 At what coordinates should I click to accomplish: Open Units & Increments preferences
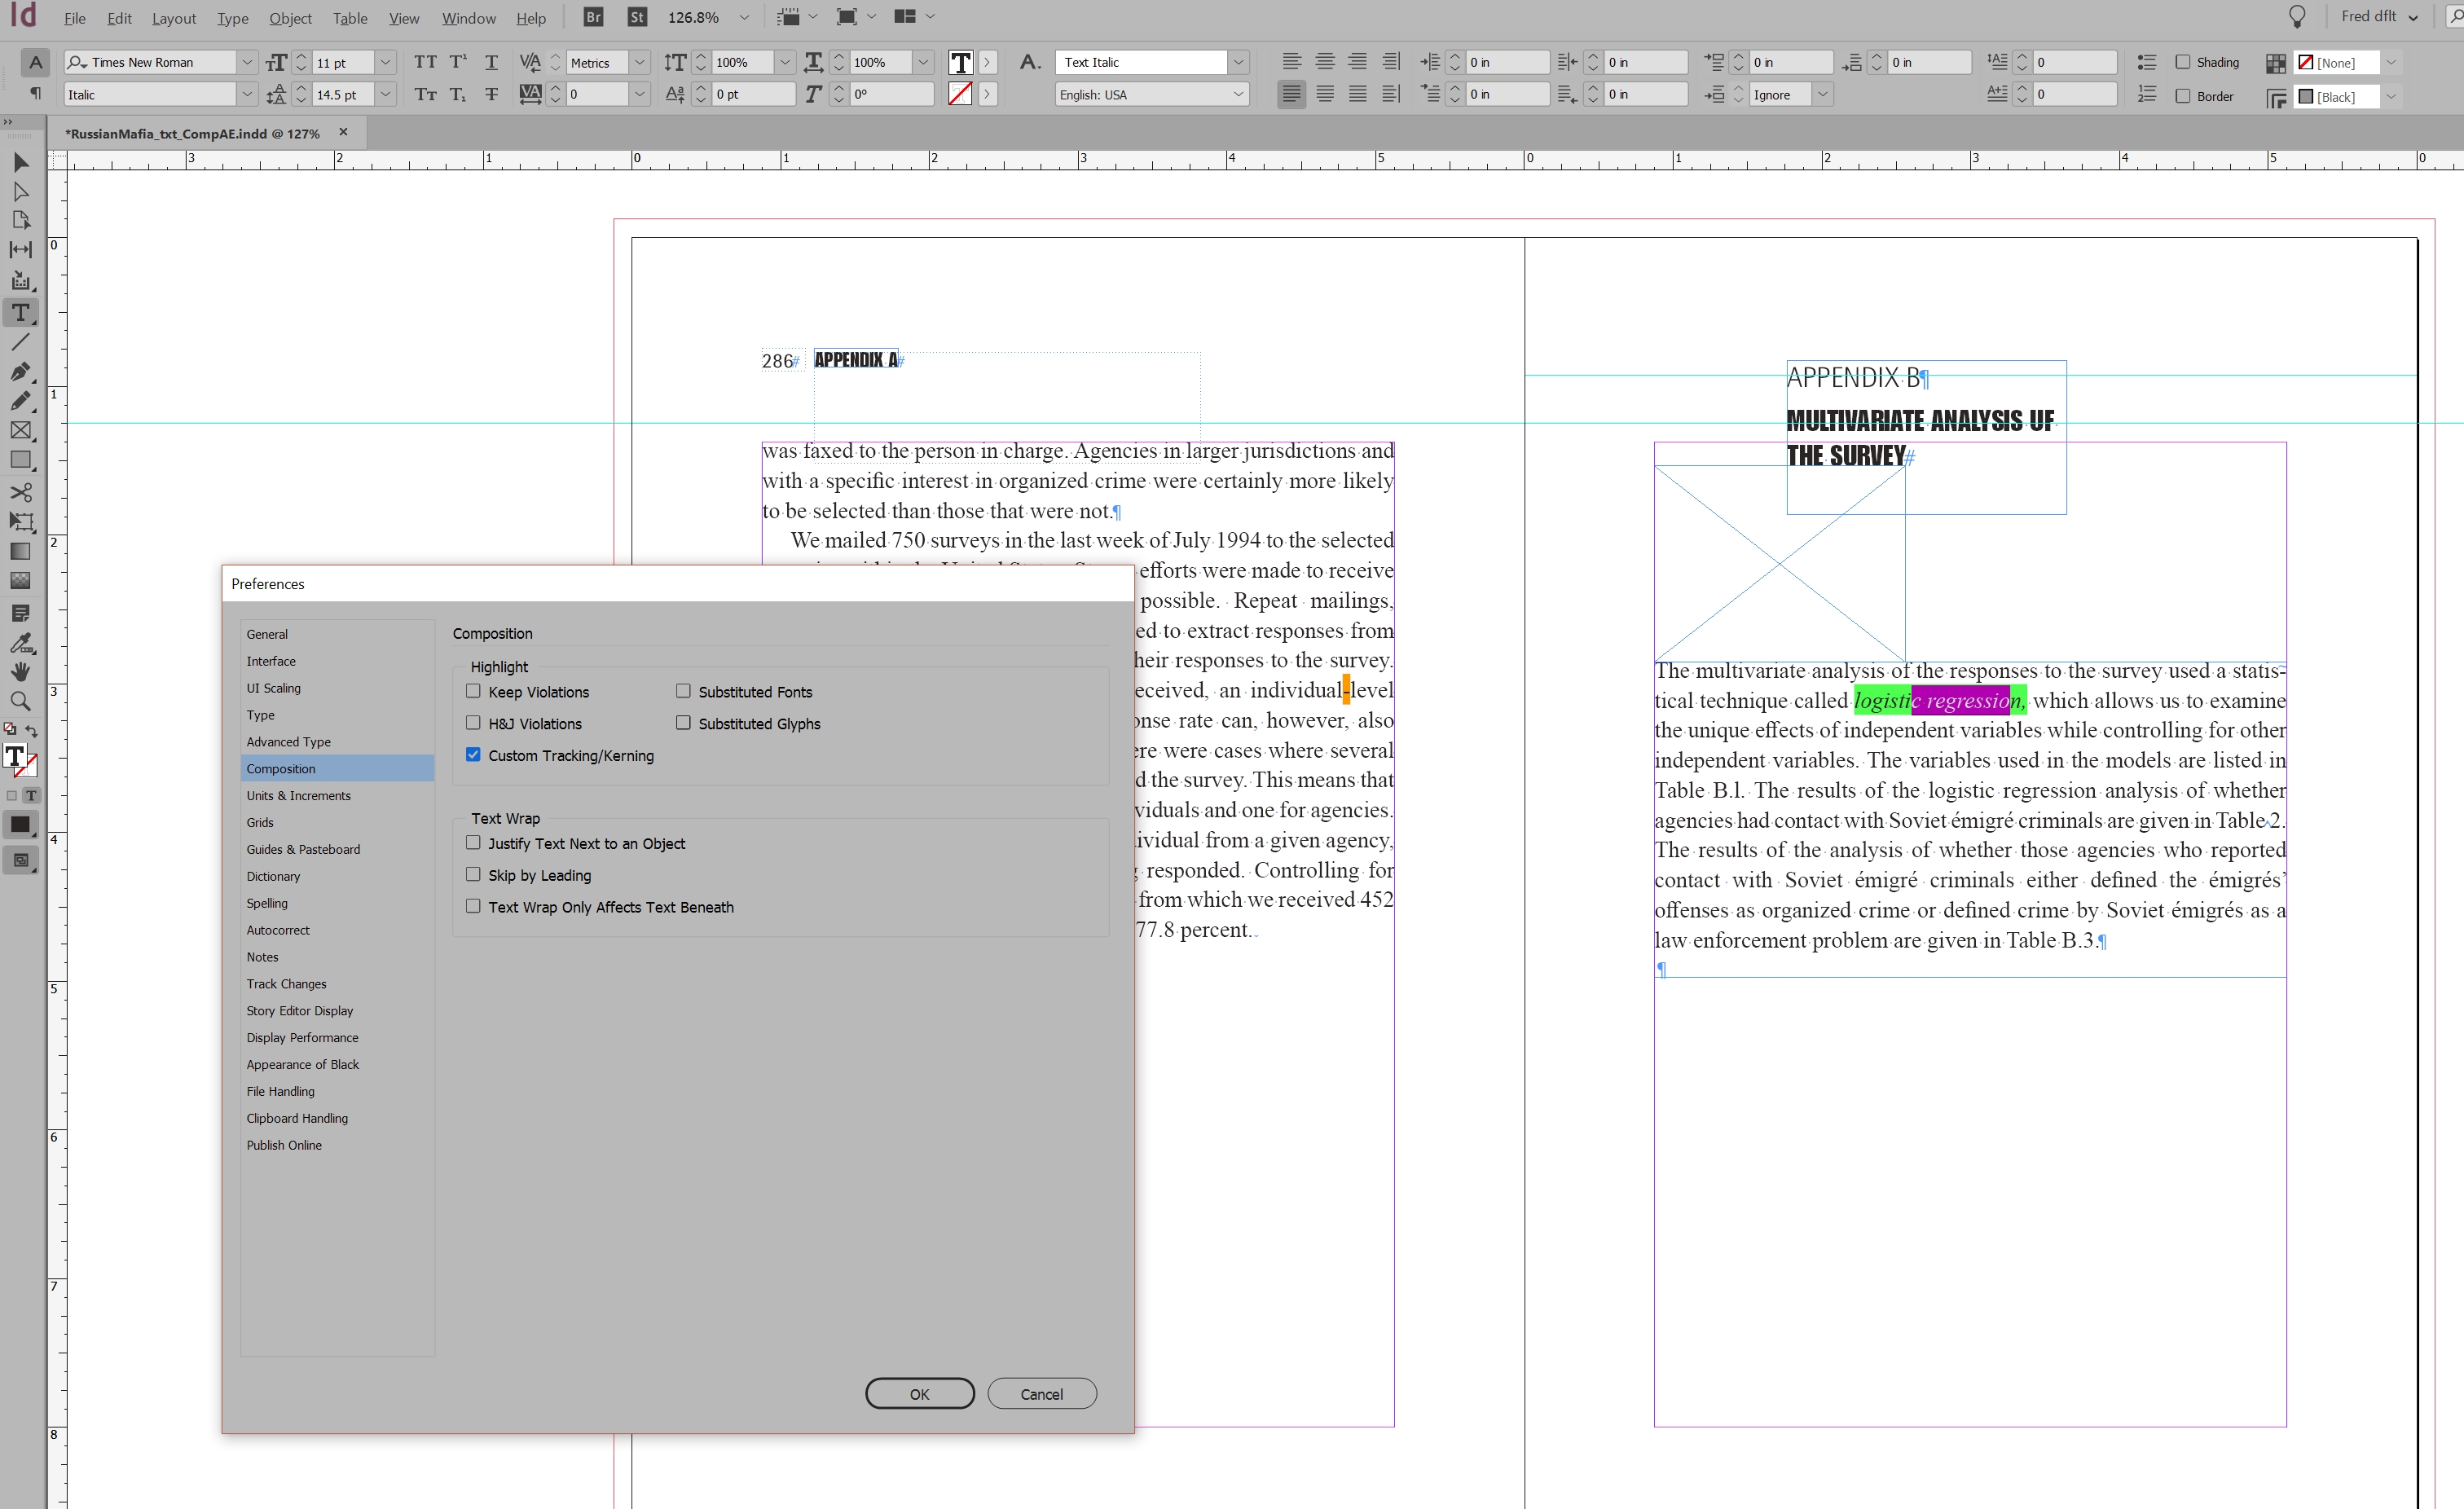tap(299, 795)
